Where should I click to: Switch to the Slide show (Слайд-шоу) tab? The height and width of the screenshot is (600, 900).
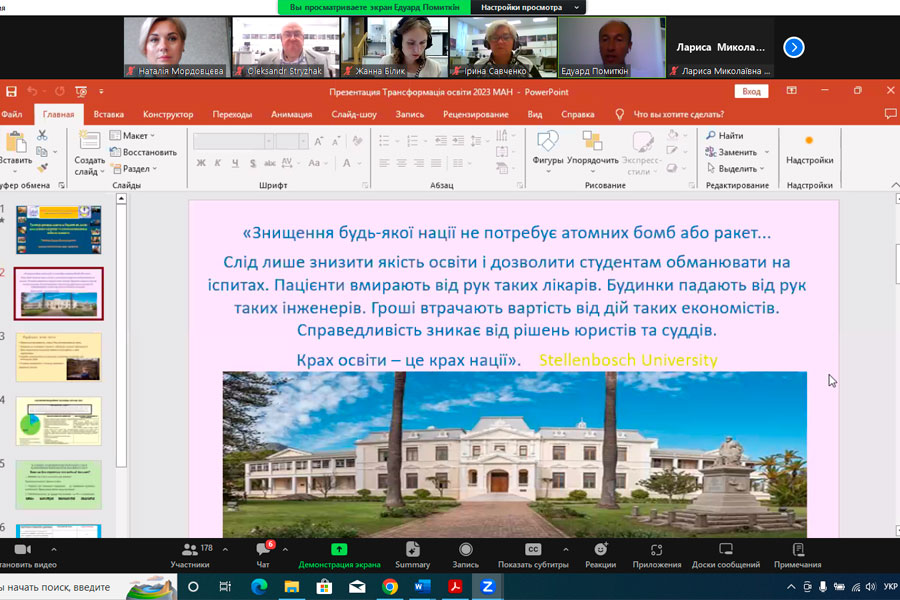pos(354,114)
